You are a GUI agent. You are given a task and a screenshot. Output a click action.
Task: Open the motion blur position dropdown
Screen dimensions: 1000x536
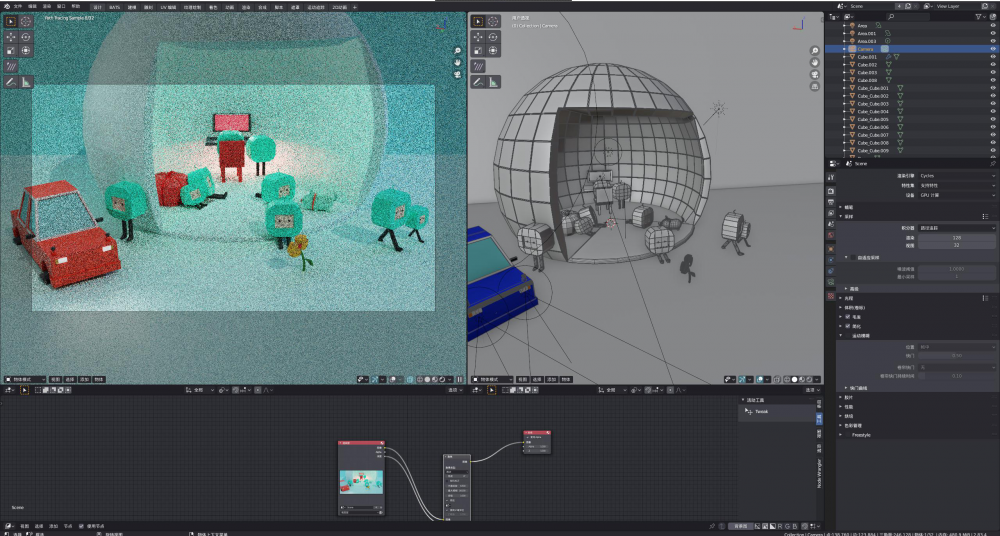pyautogui.click(x=956, y=346)
